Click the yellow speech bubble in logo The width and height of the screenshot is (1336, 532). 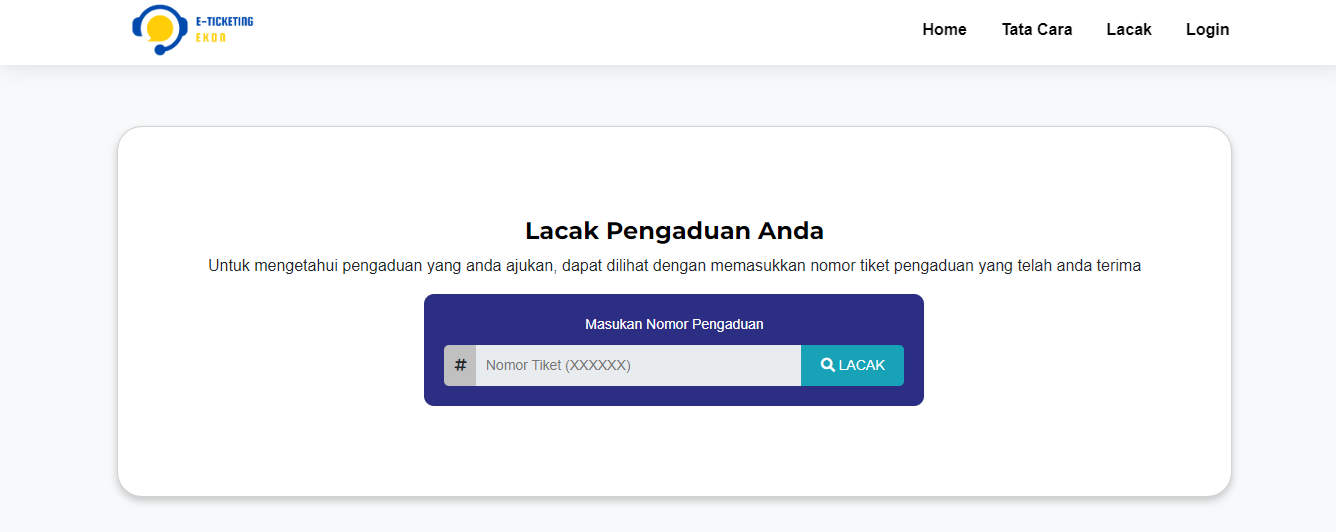(x=159, y=29)
